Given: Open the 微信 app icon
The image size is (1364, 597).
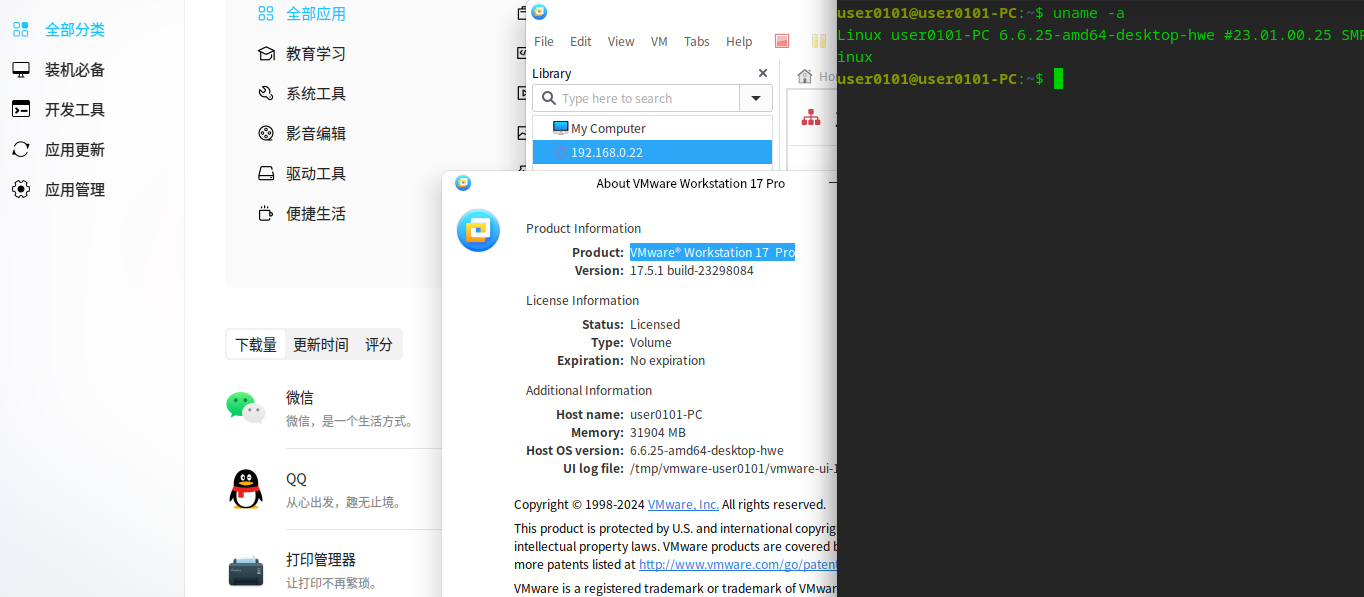Looking at the screenshot, I should tap(246, 407).
